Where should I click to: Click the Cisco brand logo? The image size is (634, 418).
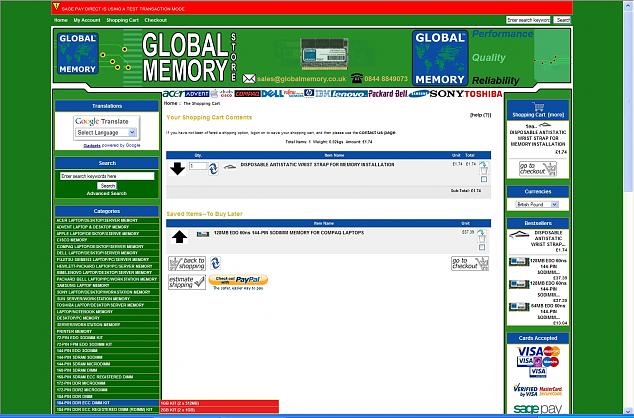[226, 94]
